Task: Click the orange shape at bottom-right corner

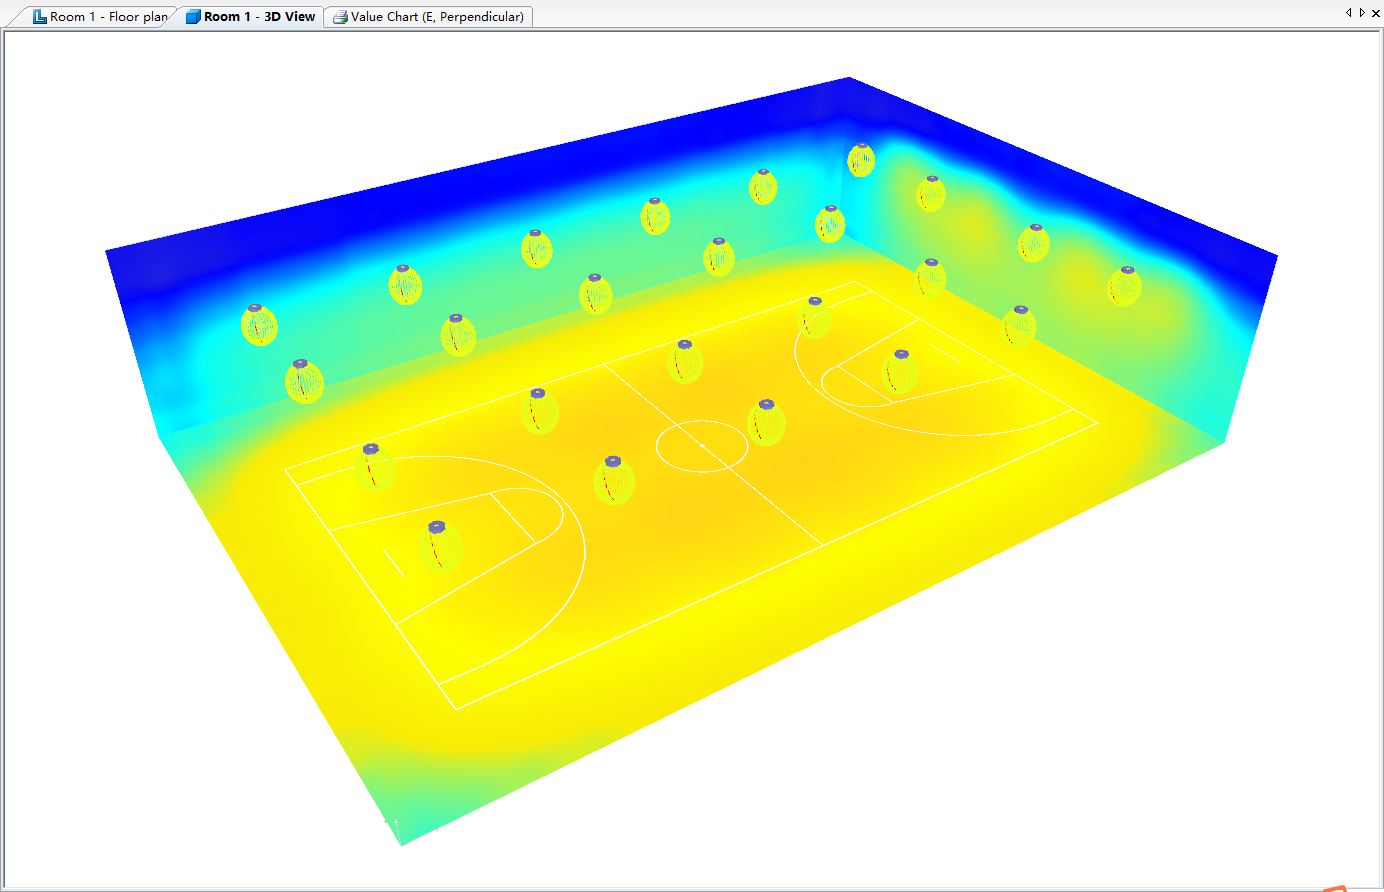Action: point(1335,888)
